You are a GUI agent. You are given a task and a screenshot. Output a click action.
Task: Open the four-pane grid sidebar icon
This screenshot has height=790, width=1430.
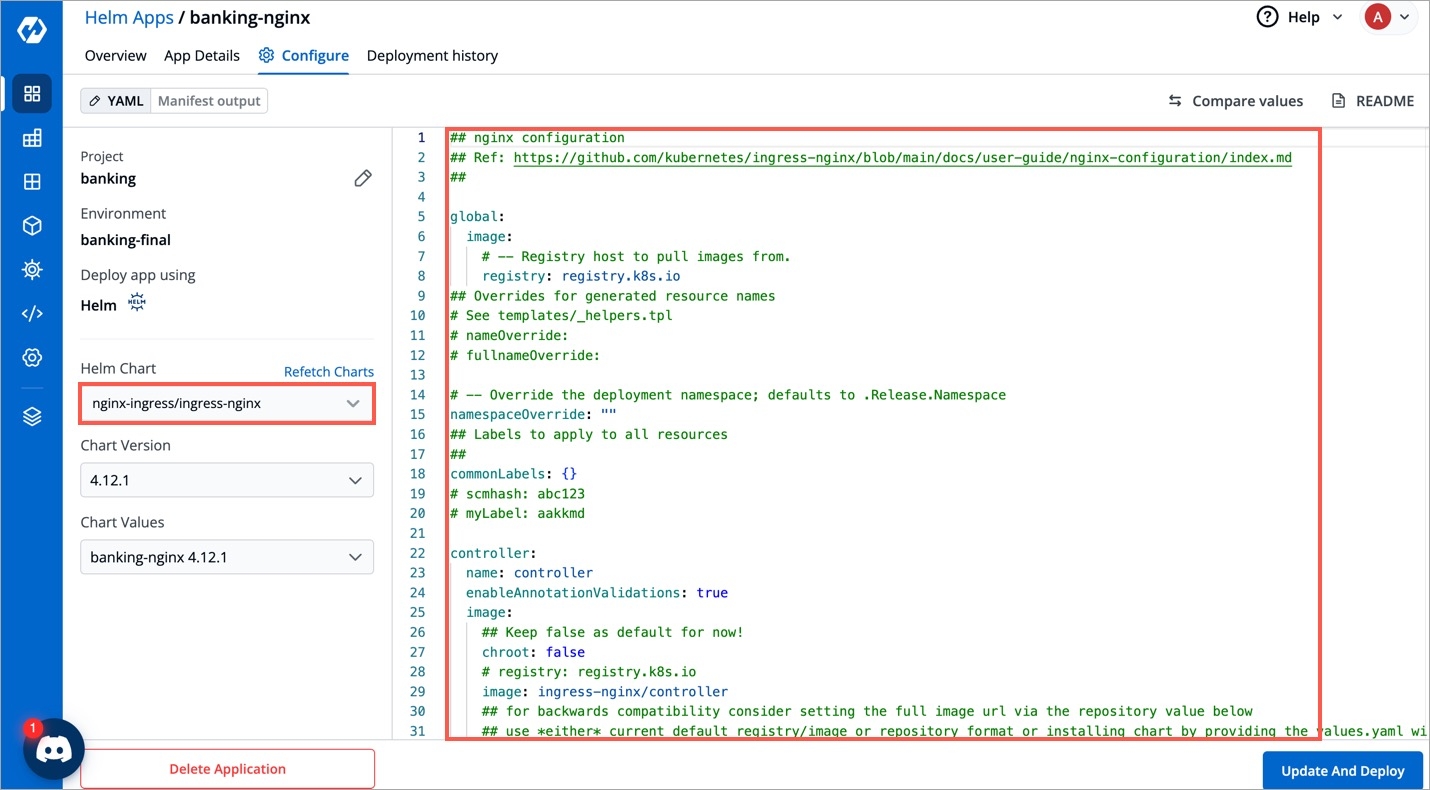(x=32, y=182)
